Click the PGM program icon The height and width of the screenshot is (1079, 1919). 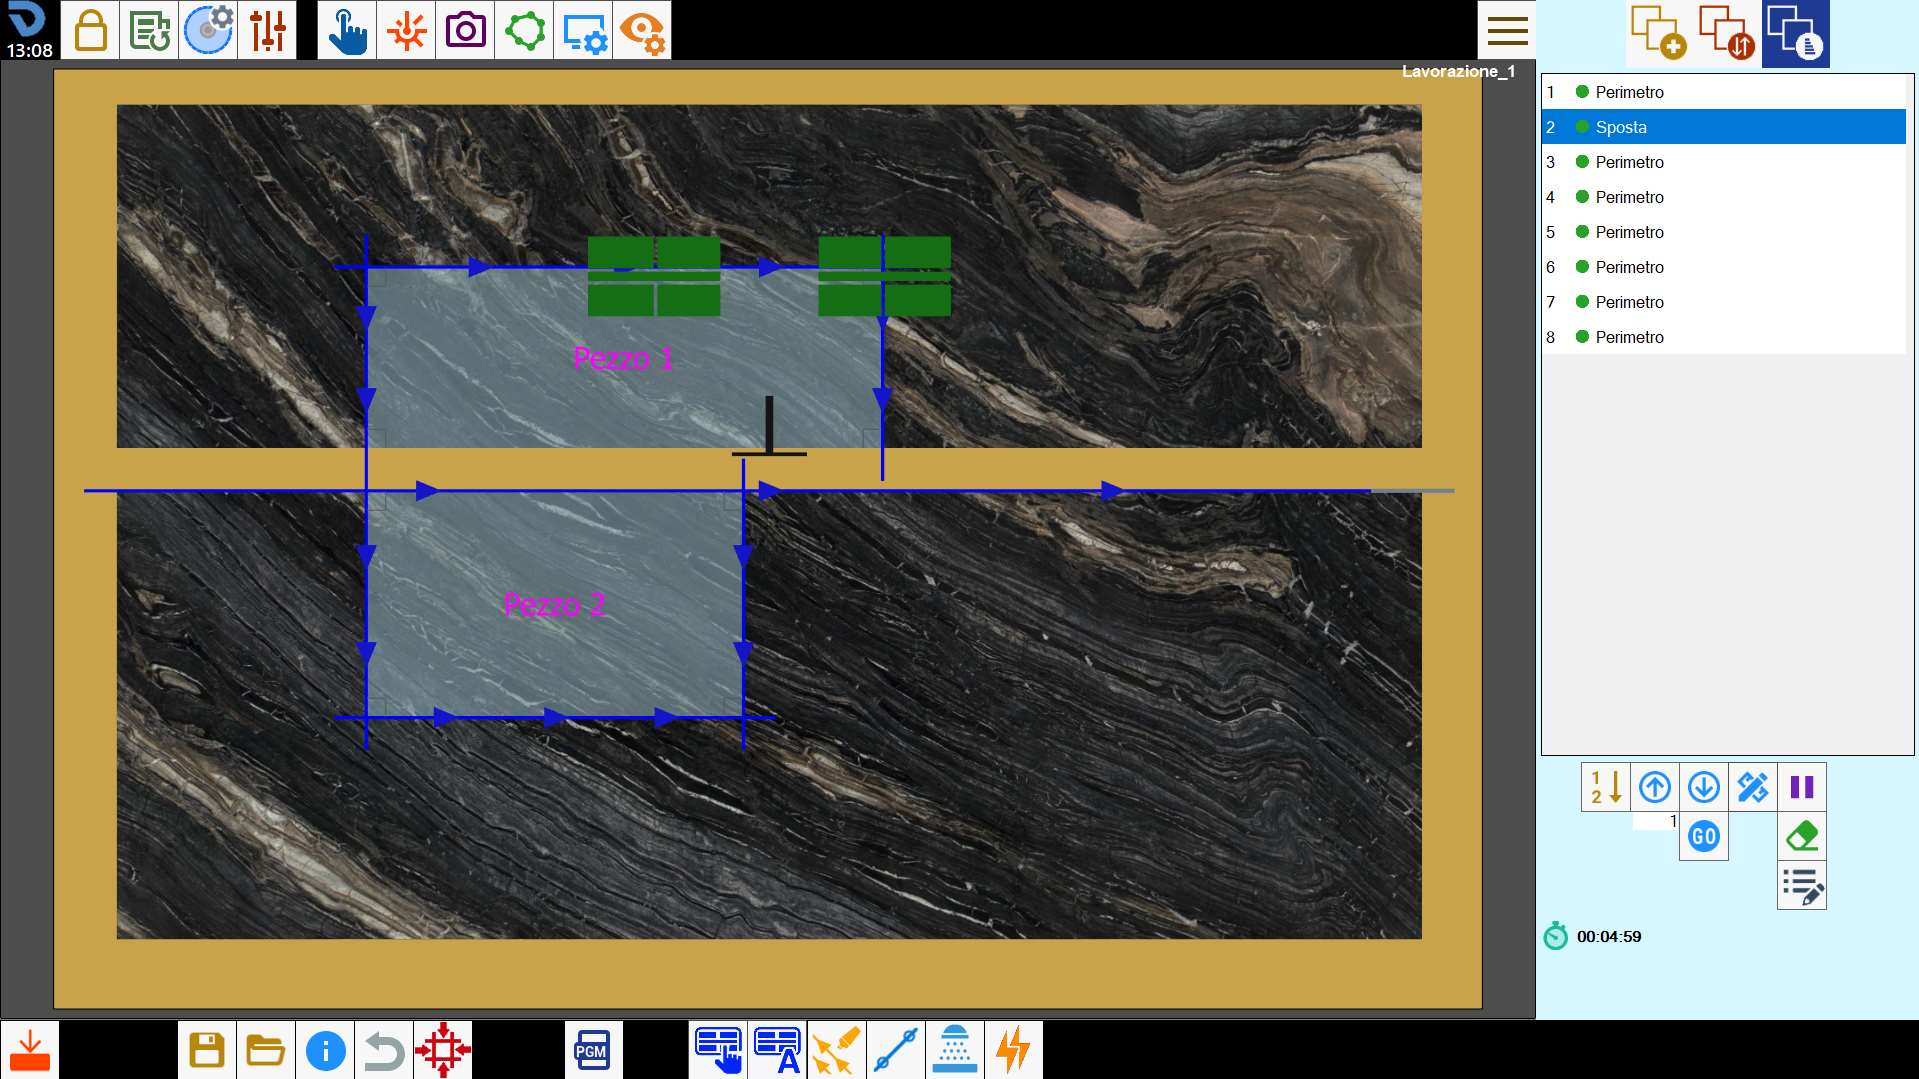click(x=593, y=1050)
